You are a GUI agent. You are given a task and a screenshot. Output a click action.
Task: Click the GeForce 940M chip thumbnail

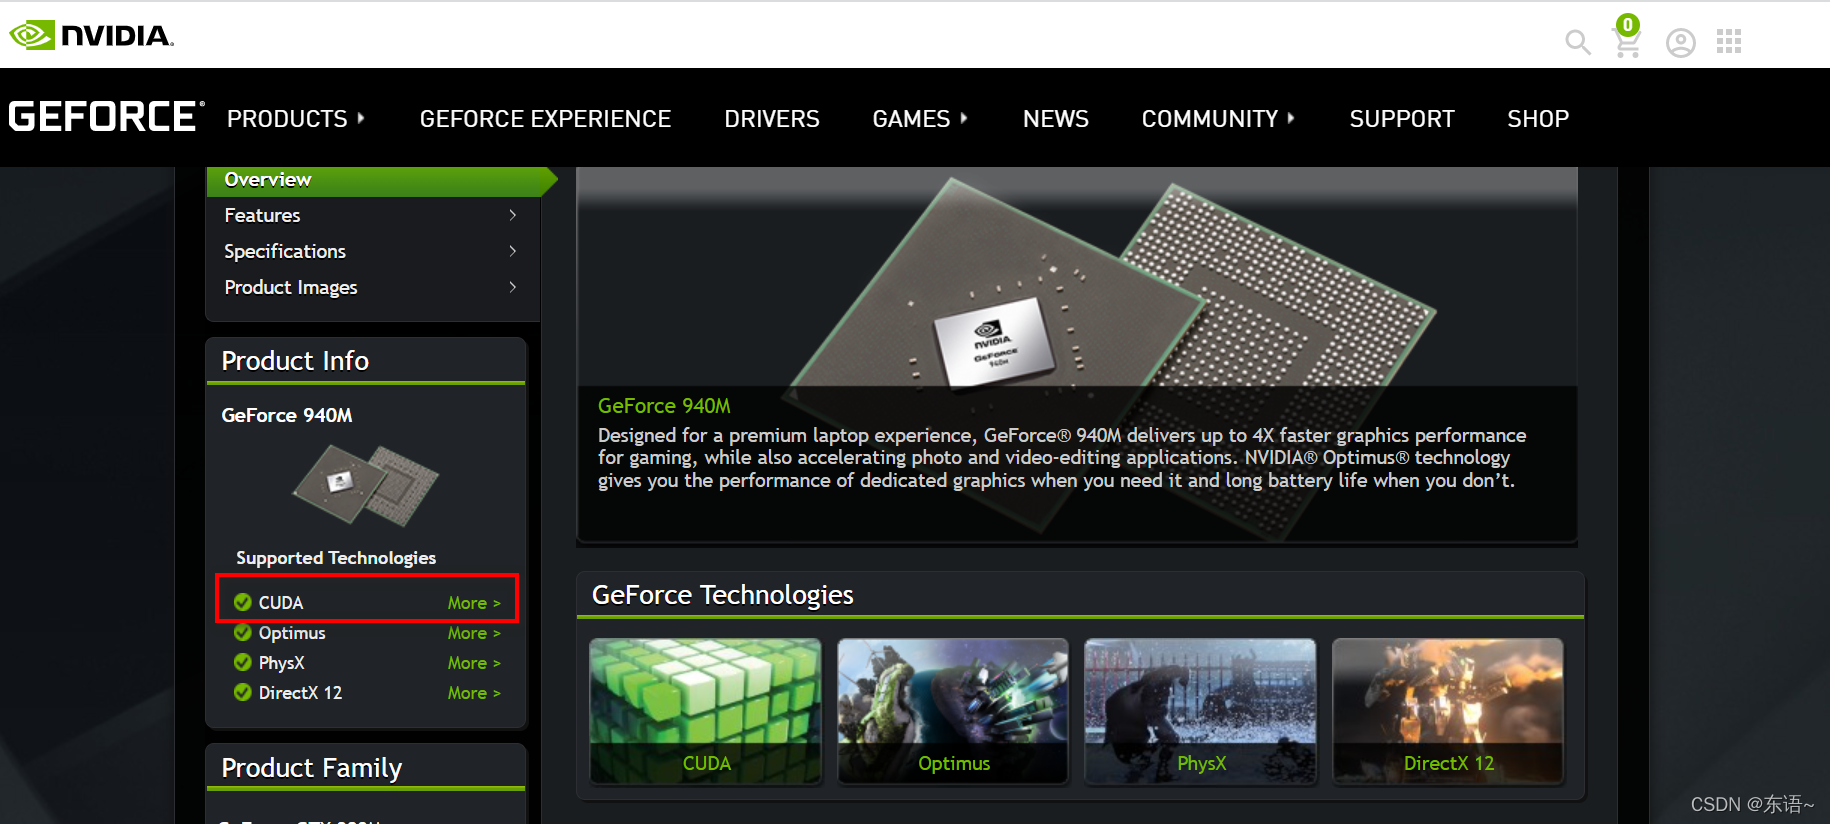click(x=366, y=485)
